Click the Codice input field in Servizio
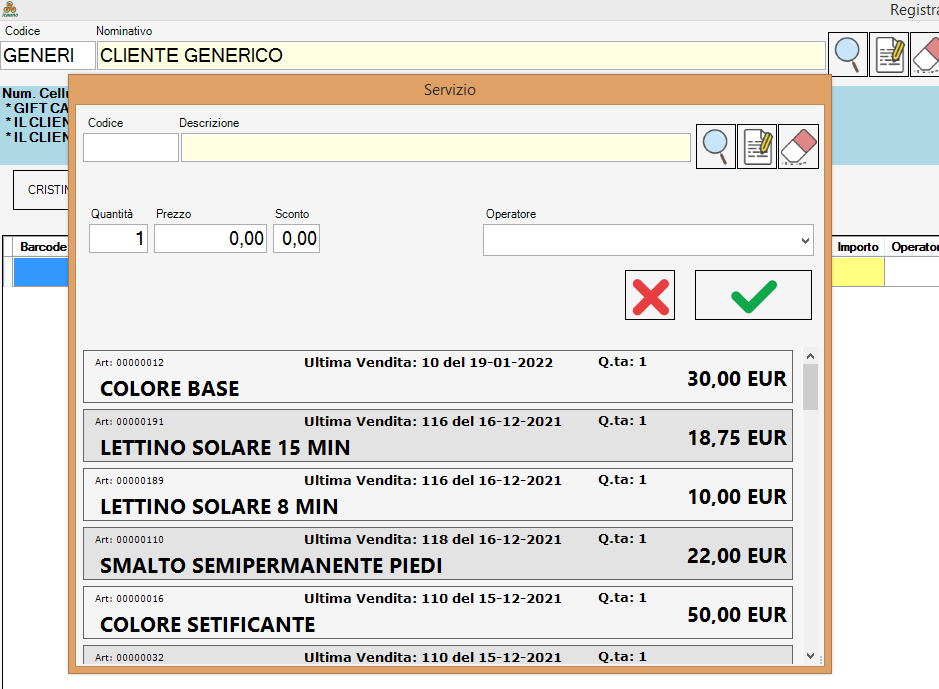This screenshot has height=689, width=939. (130, 148)
